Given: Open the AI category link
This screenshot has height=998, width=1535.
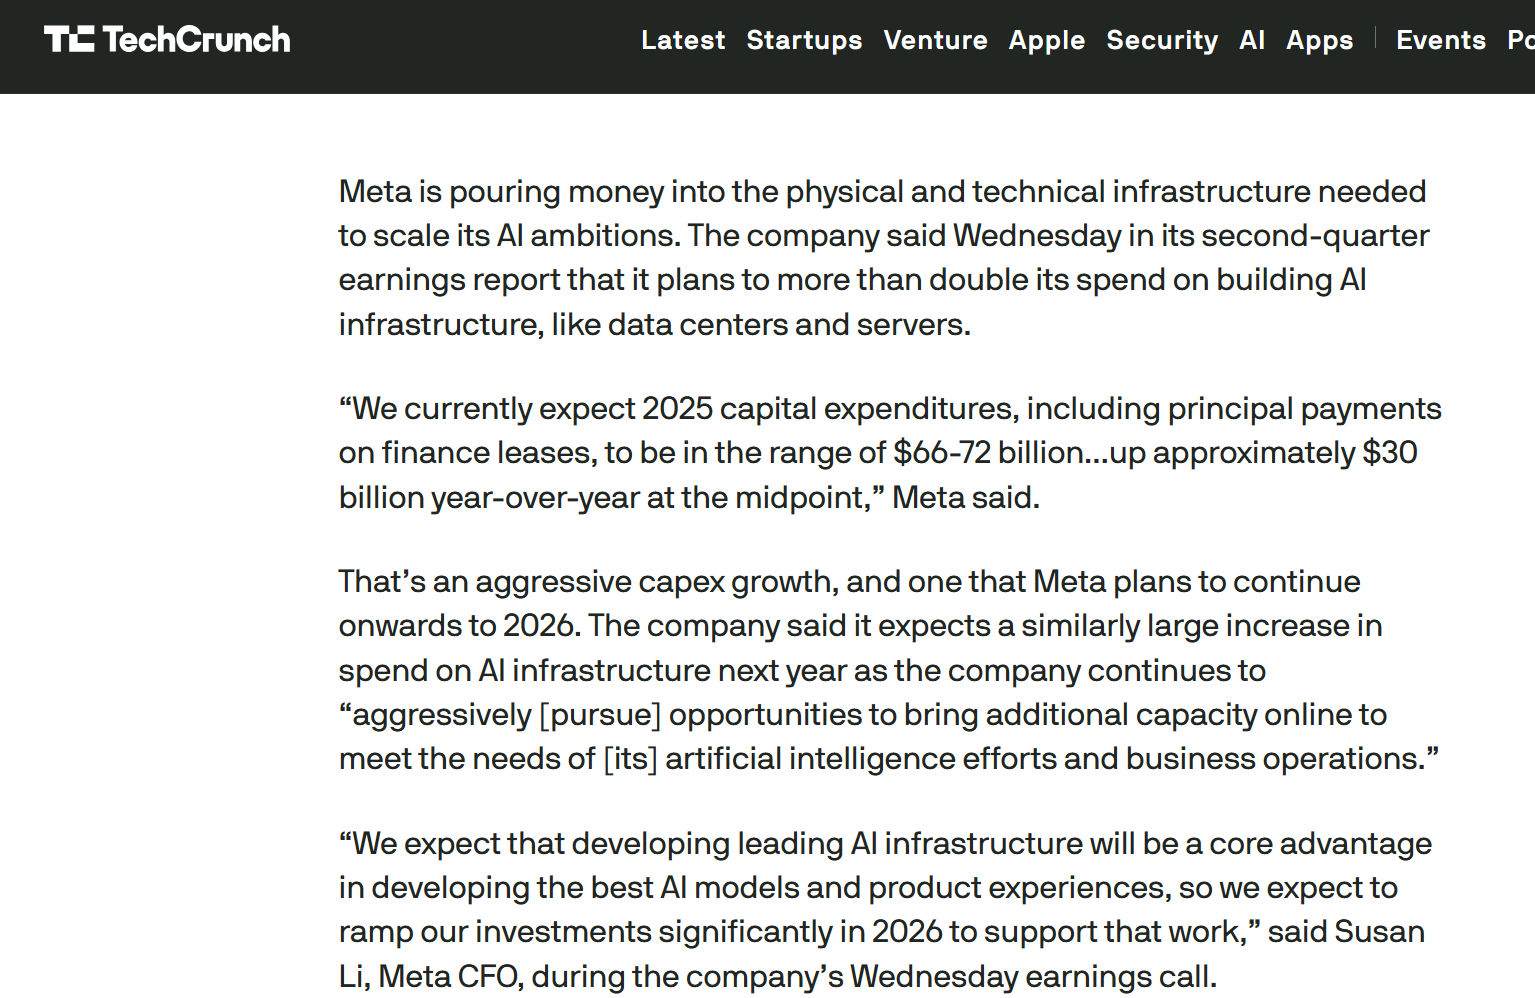Looking at the screenshot, I should 1252,40.
